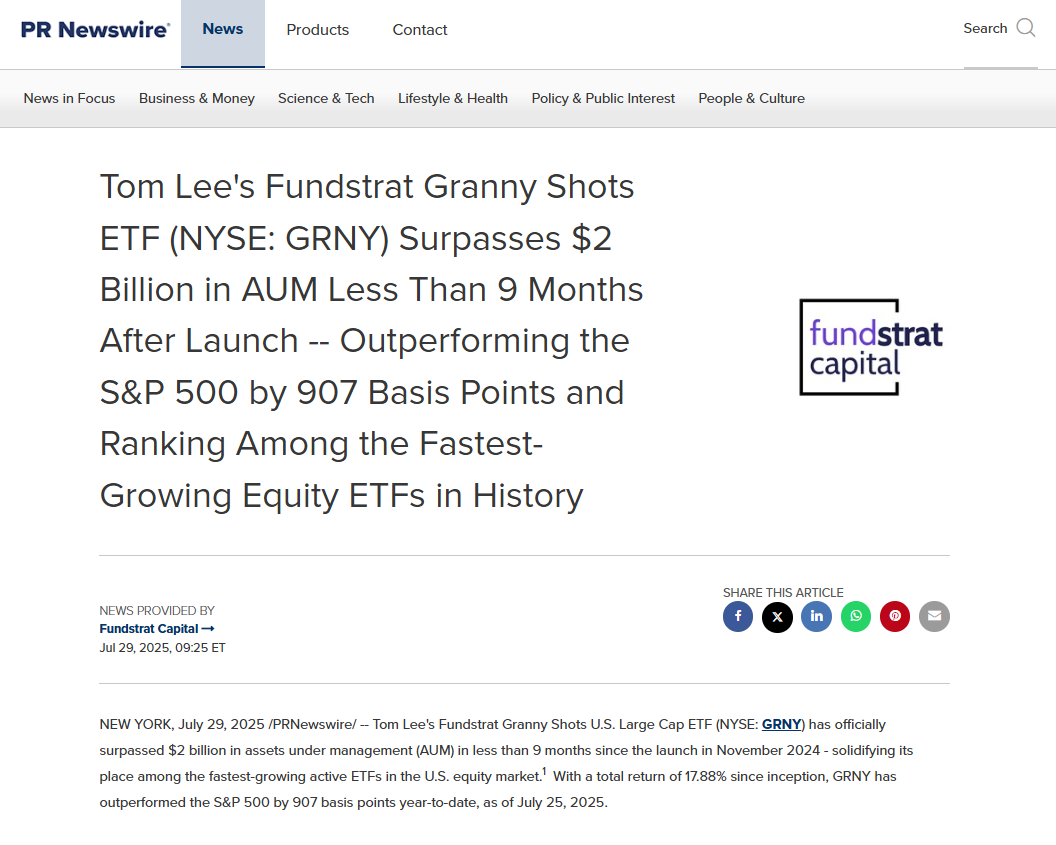Click the GRNY ticker link
Viewport: 1056px width, 845px height.
781,724
